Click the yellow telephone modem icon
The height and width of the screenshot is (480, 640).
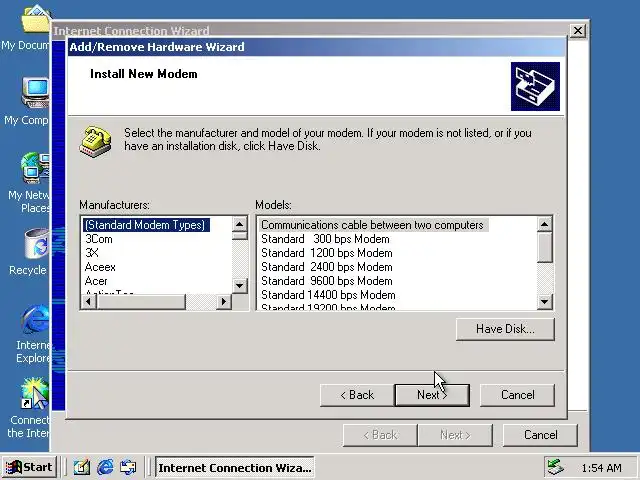[96, 142]
